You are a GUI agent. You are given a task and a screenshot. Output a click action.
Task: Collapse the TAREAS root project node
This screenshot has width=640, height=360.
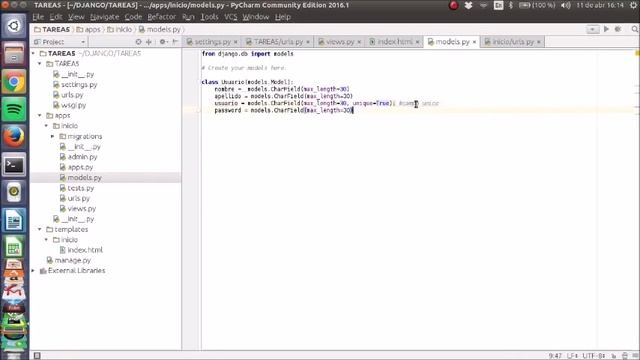pos(33,53)
